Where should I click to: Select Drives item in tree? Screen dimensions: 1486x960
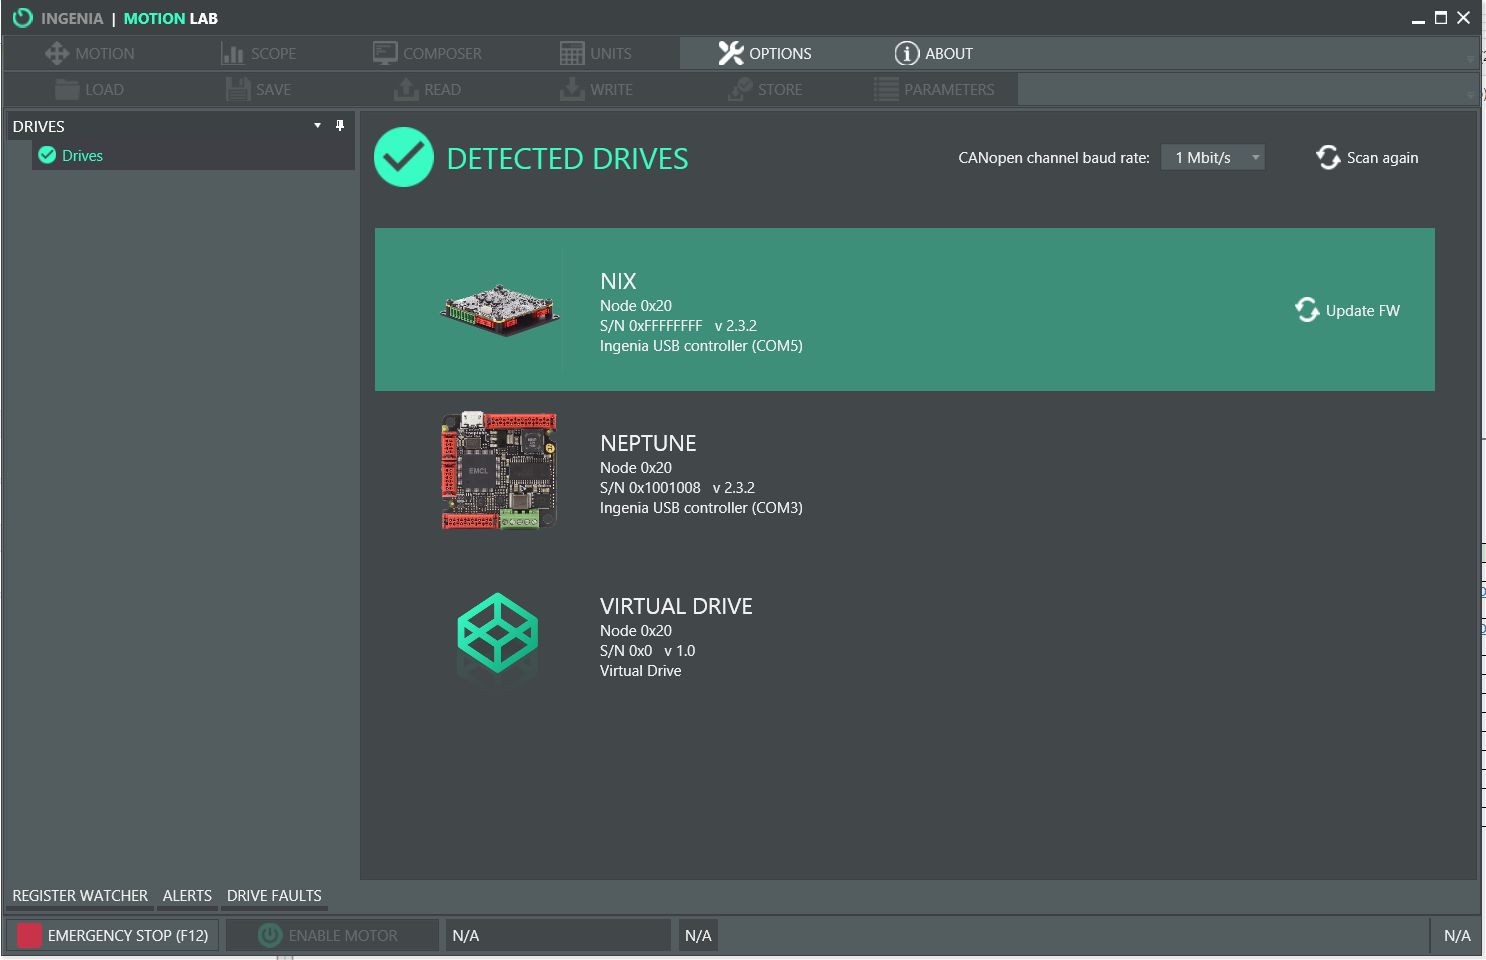coord(82,156)
